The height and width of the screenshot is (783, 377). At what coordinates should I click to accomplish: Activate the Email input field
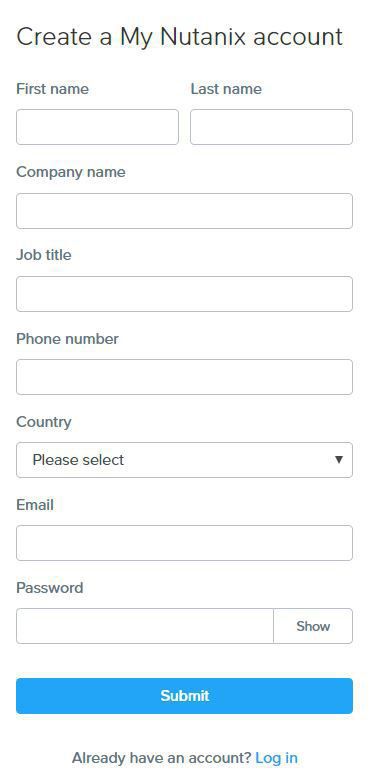click(x=184, y=543)
